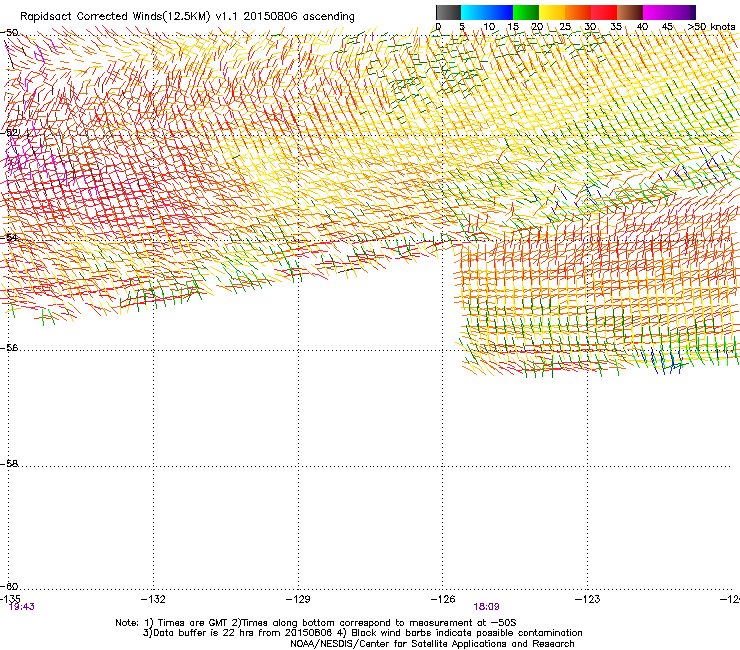
Task: Click the gray 0-5 knots legend swatch
Action: [x=448, y=12]
